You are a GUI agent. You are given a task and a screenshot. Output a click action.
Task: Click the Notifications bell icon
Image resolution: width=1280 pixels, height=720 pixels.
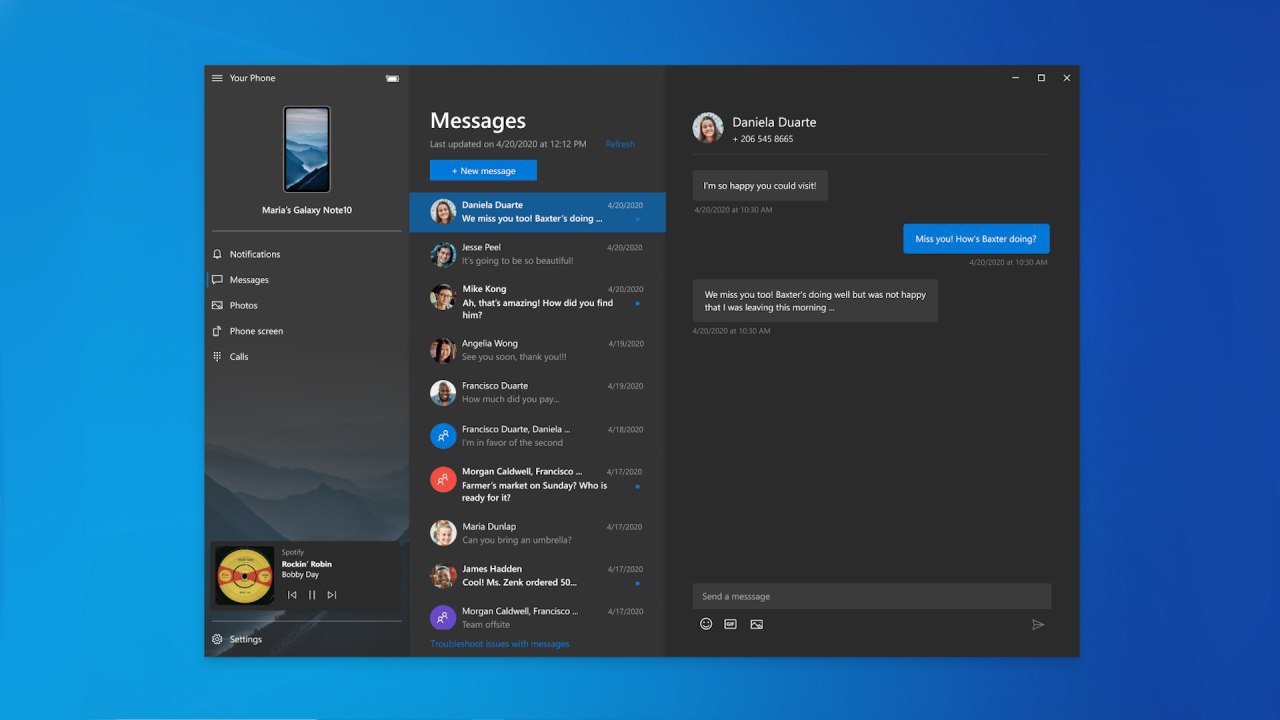(x=217, y=254)
